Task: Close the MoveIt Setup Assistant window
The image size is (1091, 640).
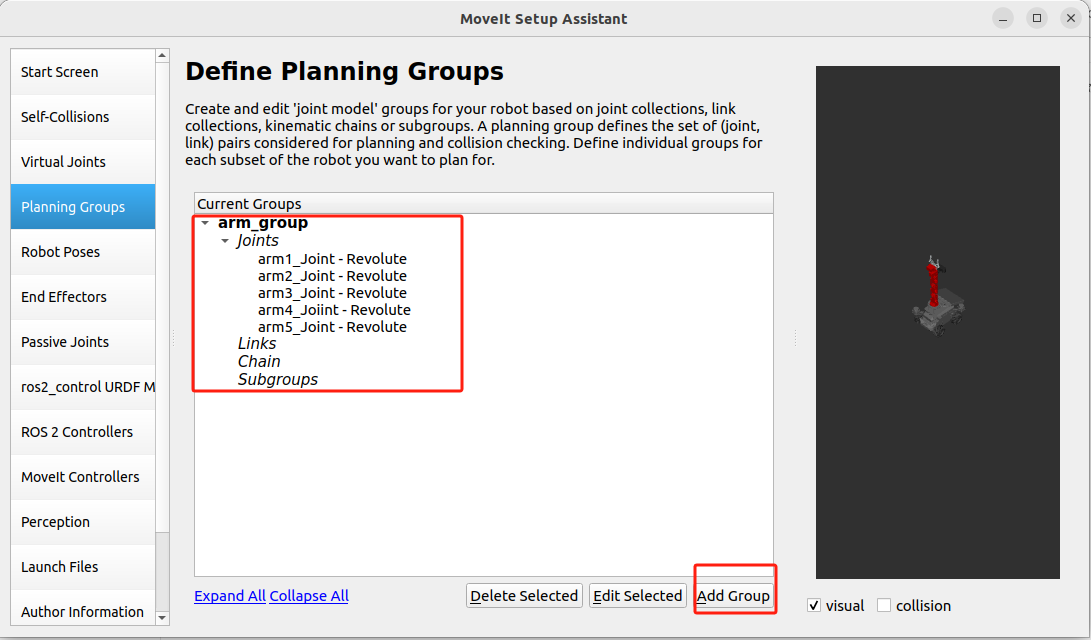Action: (x=1071, y=19)
